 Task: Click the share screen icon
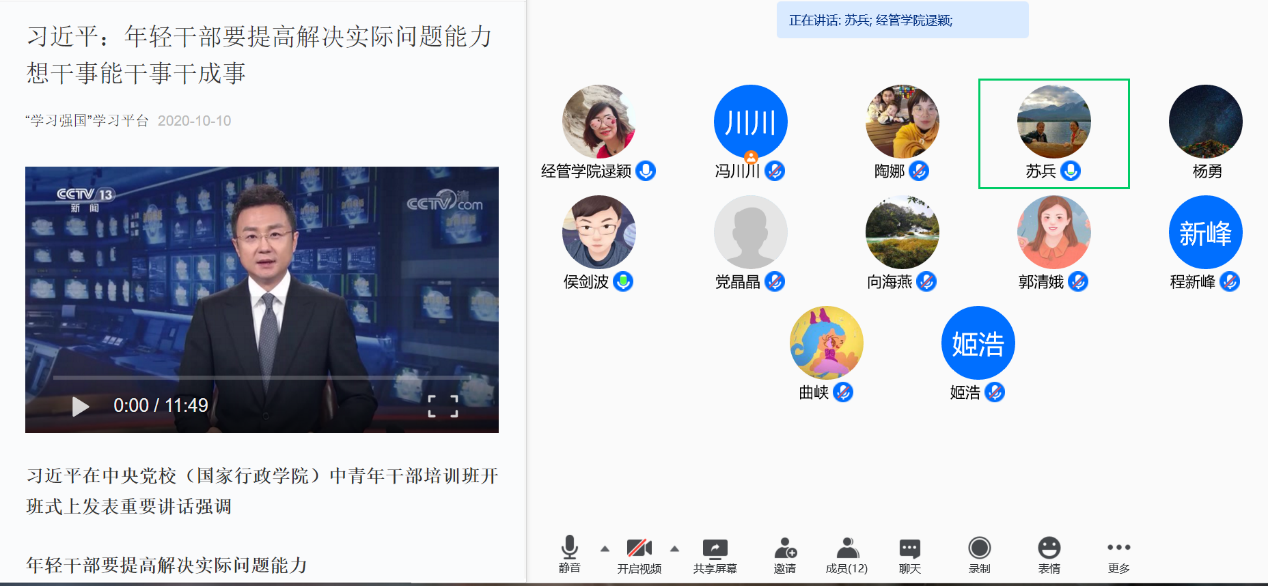(715, 548)
